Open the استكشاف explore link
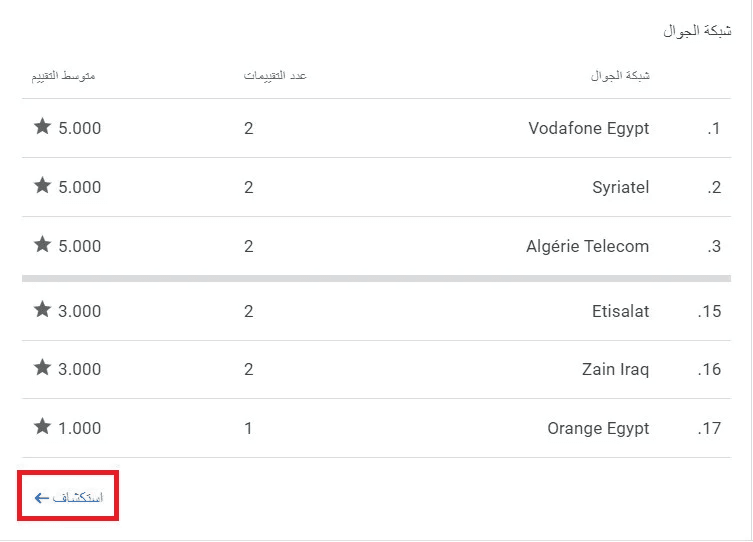The height and width of the screenshot is (542, 753). [x=77, y=497]
